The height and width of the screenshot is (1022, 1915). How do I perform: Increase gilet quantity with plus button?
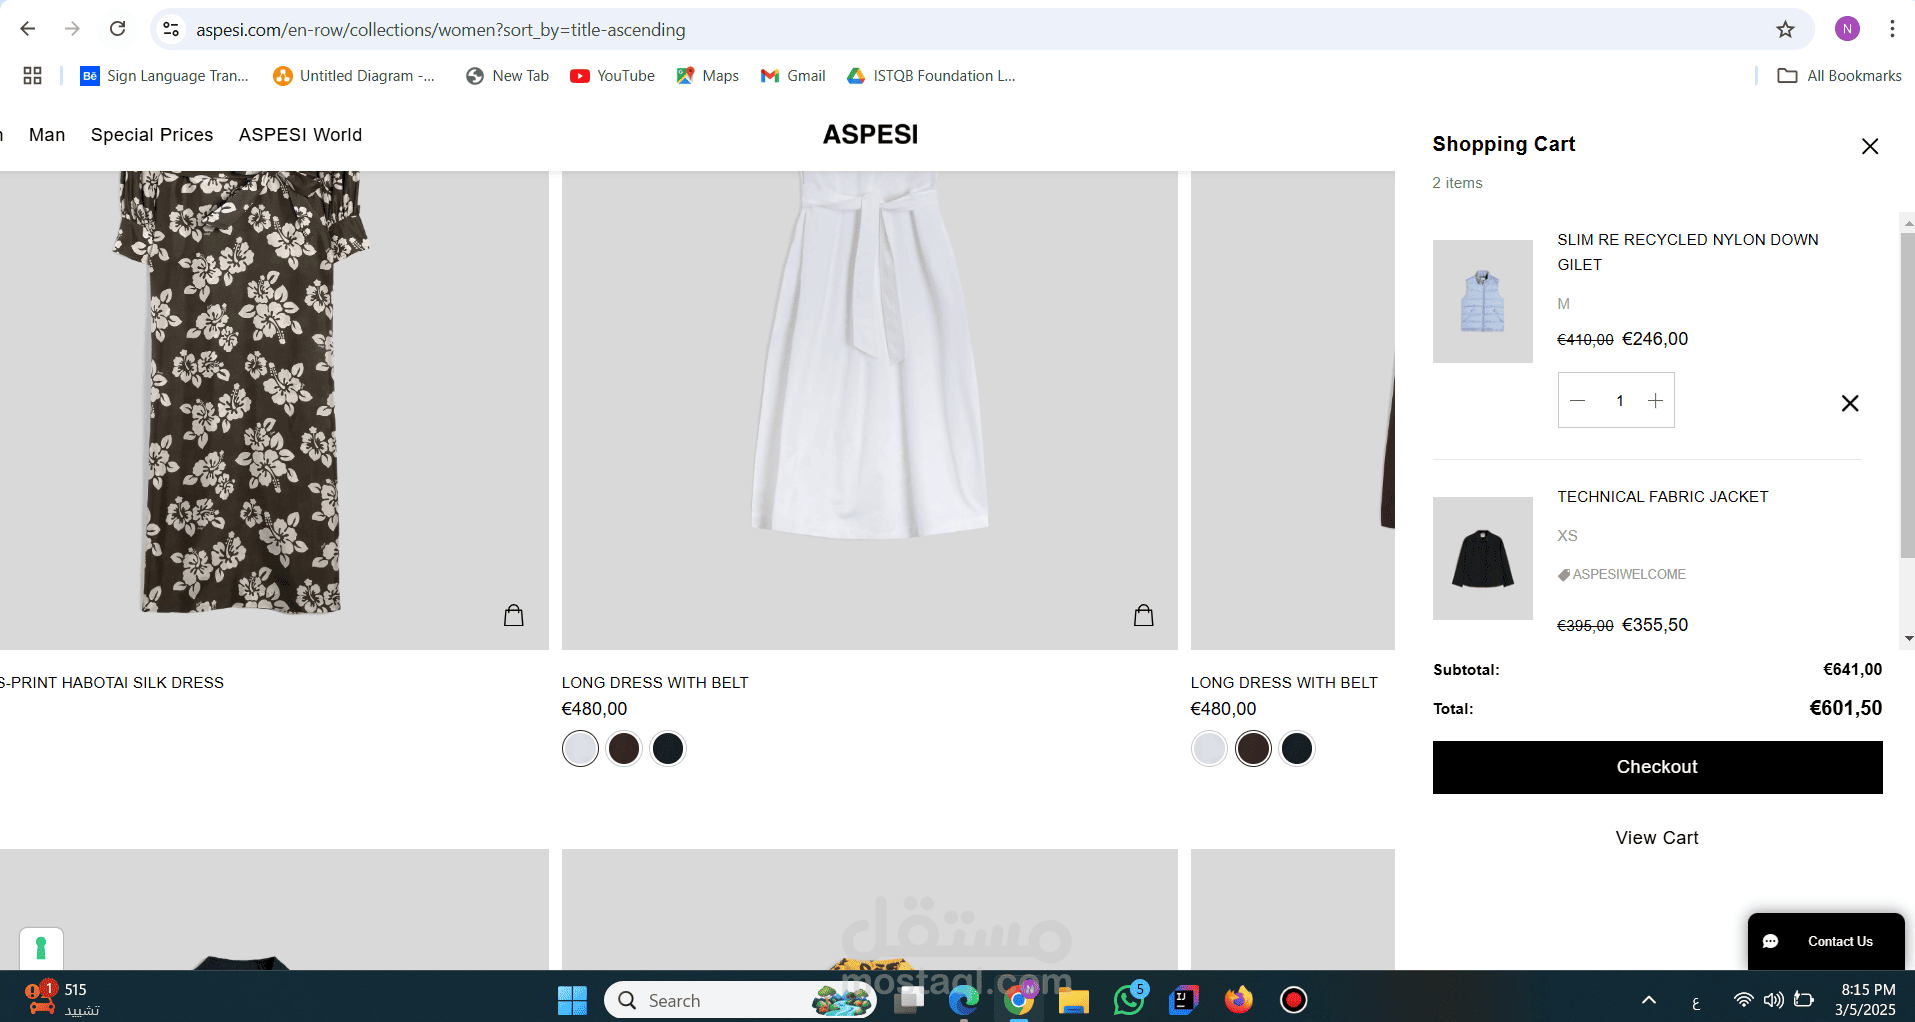point(1655,401)
